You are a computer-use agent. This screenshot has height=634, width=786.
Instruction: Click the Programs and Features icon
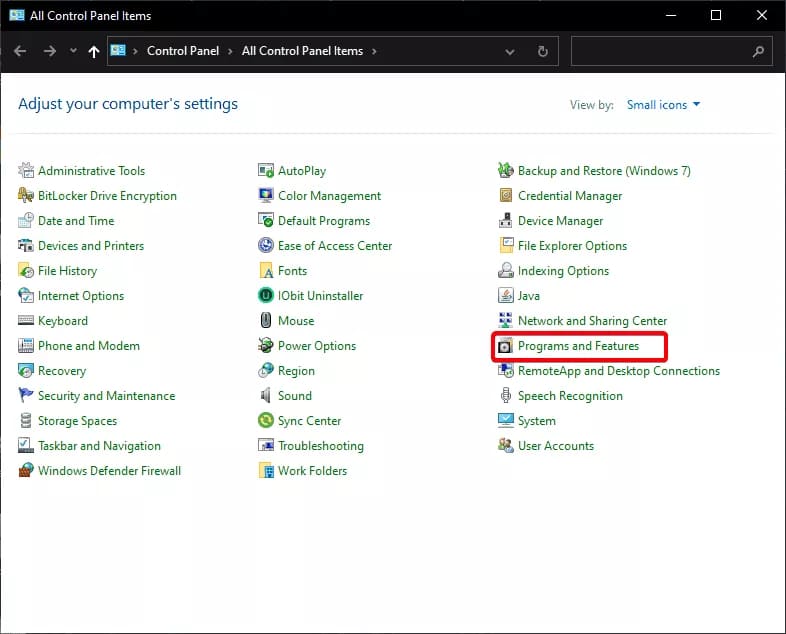506,346
